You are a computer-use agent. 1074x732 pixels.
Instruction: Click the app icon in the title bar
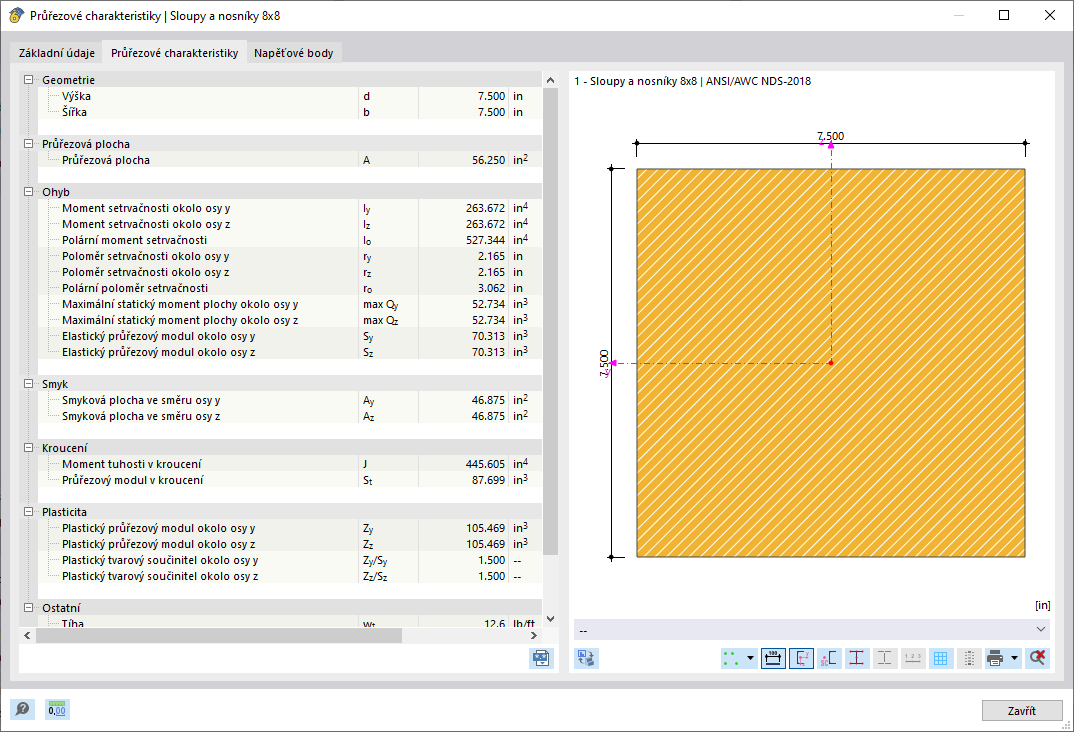tap(16, 15)
